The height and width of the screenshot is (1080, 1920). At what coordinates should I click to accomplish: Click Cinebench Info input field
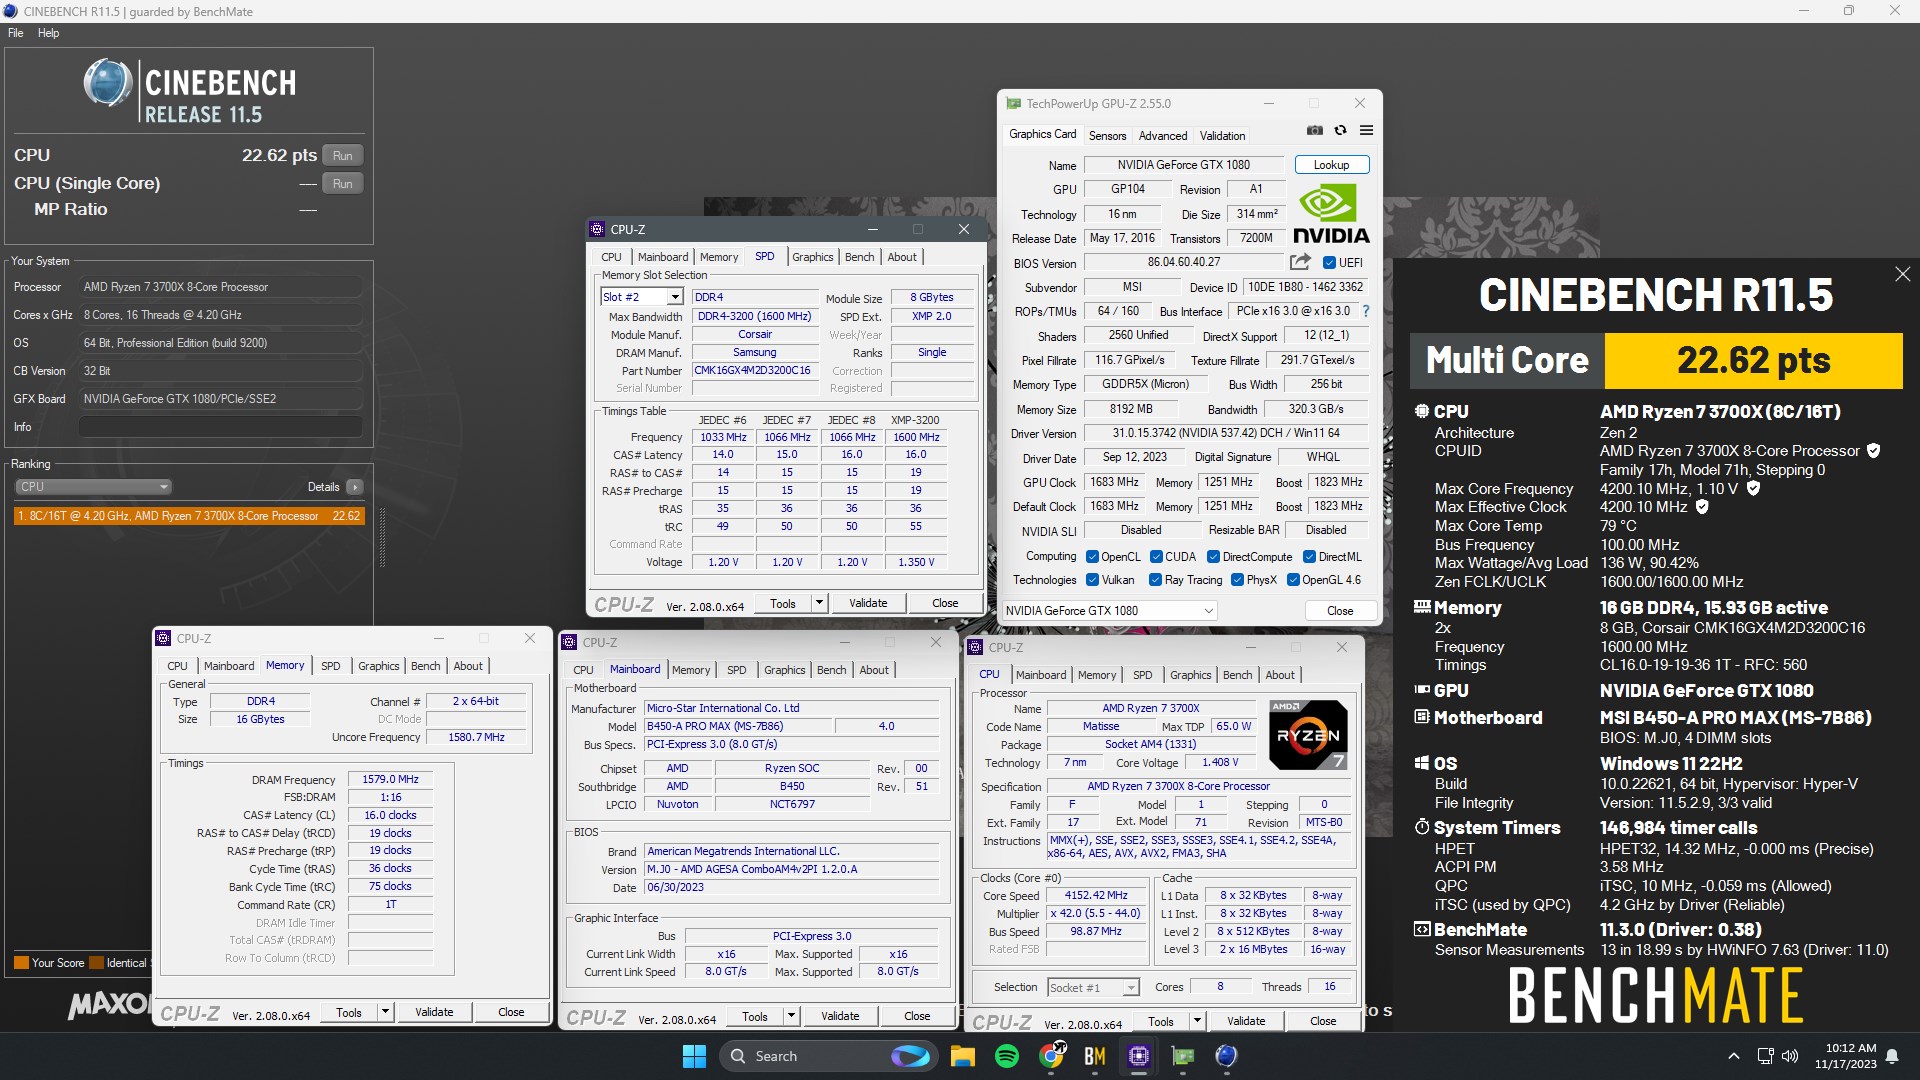click(220, 427)
